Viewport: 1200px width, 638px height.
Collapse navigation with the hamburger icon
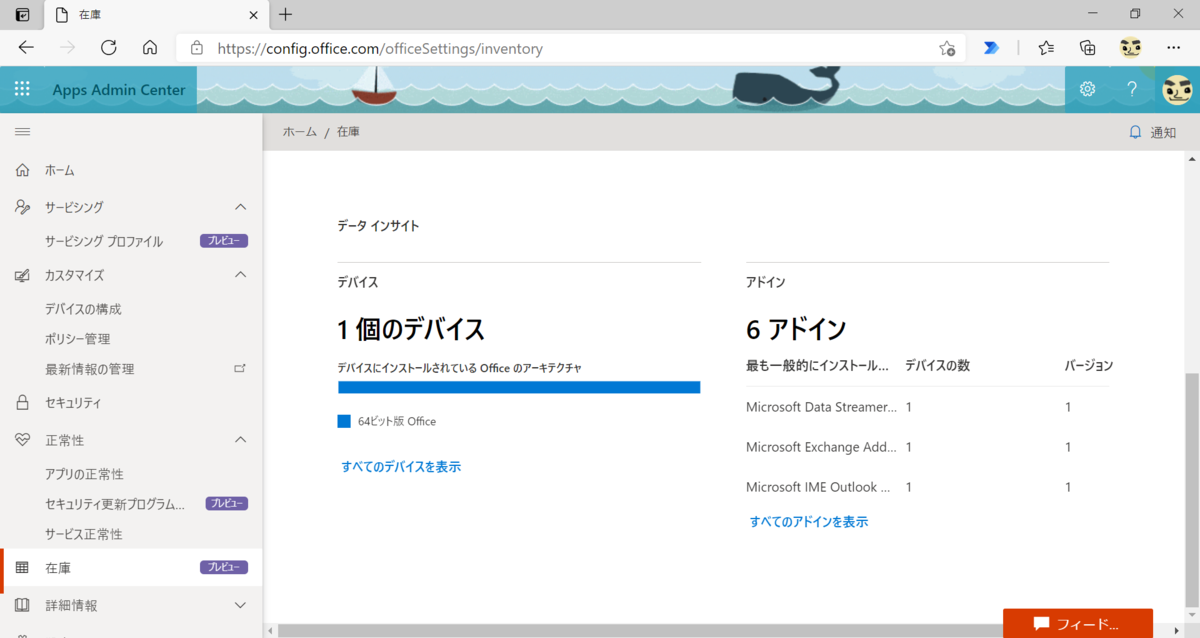coord(22,132)
